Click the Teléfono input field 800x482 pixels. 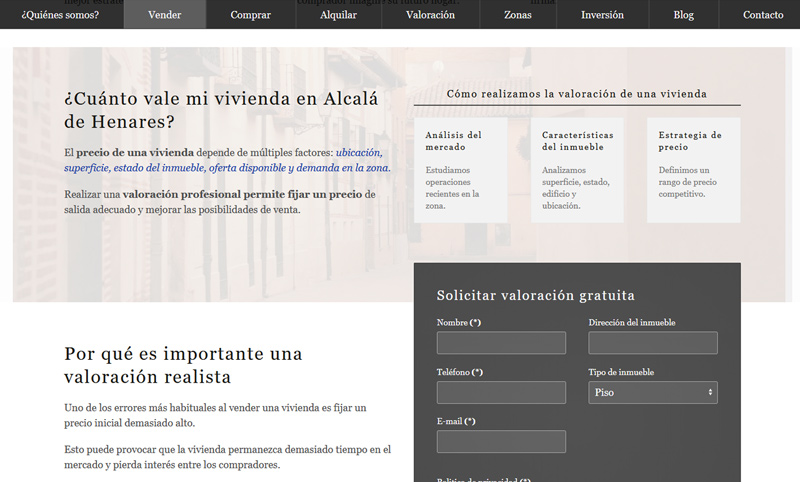[x=501, y=392]
